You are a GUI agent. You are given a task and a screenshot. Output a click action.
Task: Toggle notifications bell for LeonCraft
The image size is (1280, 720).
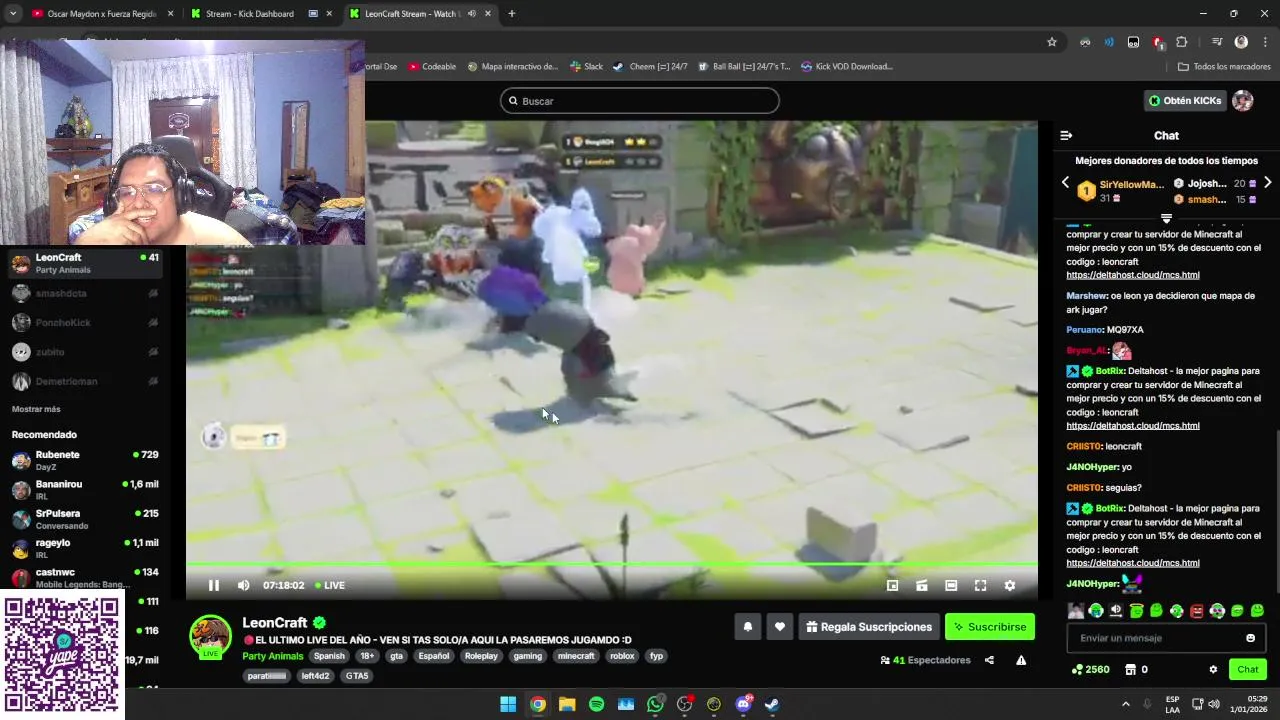coord(747,627)
